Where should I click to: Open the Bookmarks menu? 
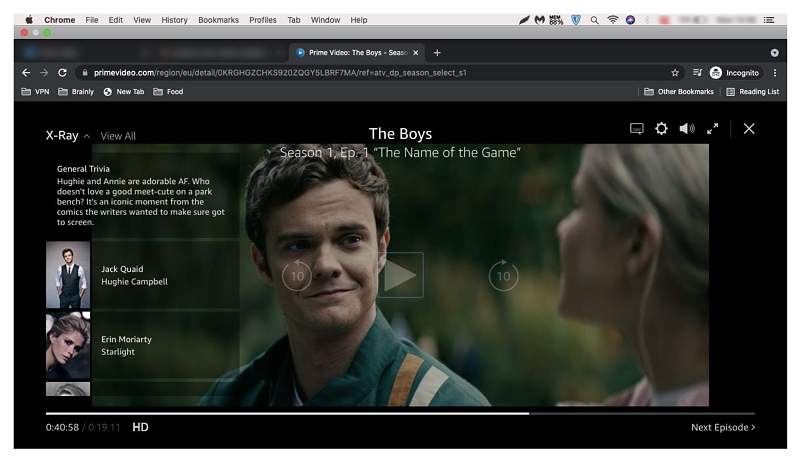[x=218, y=20]
